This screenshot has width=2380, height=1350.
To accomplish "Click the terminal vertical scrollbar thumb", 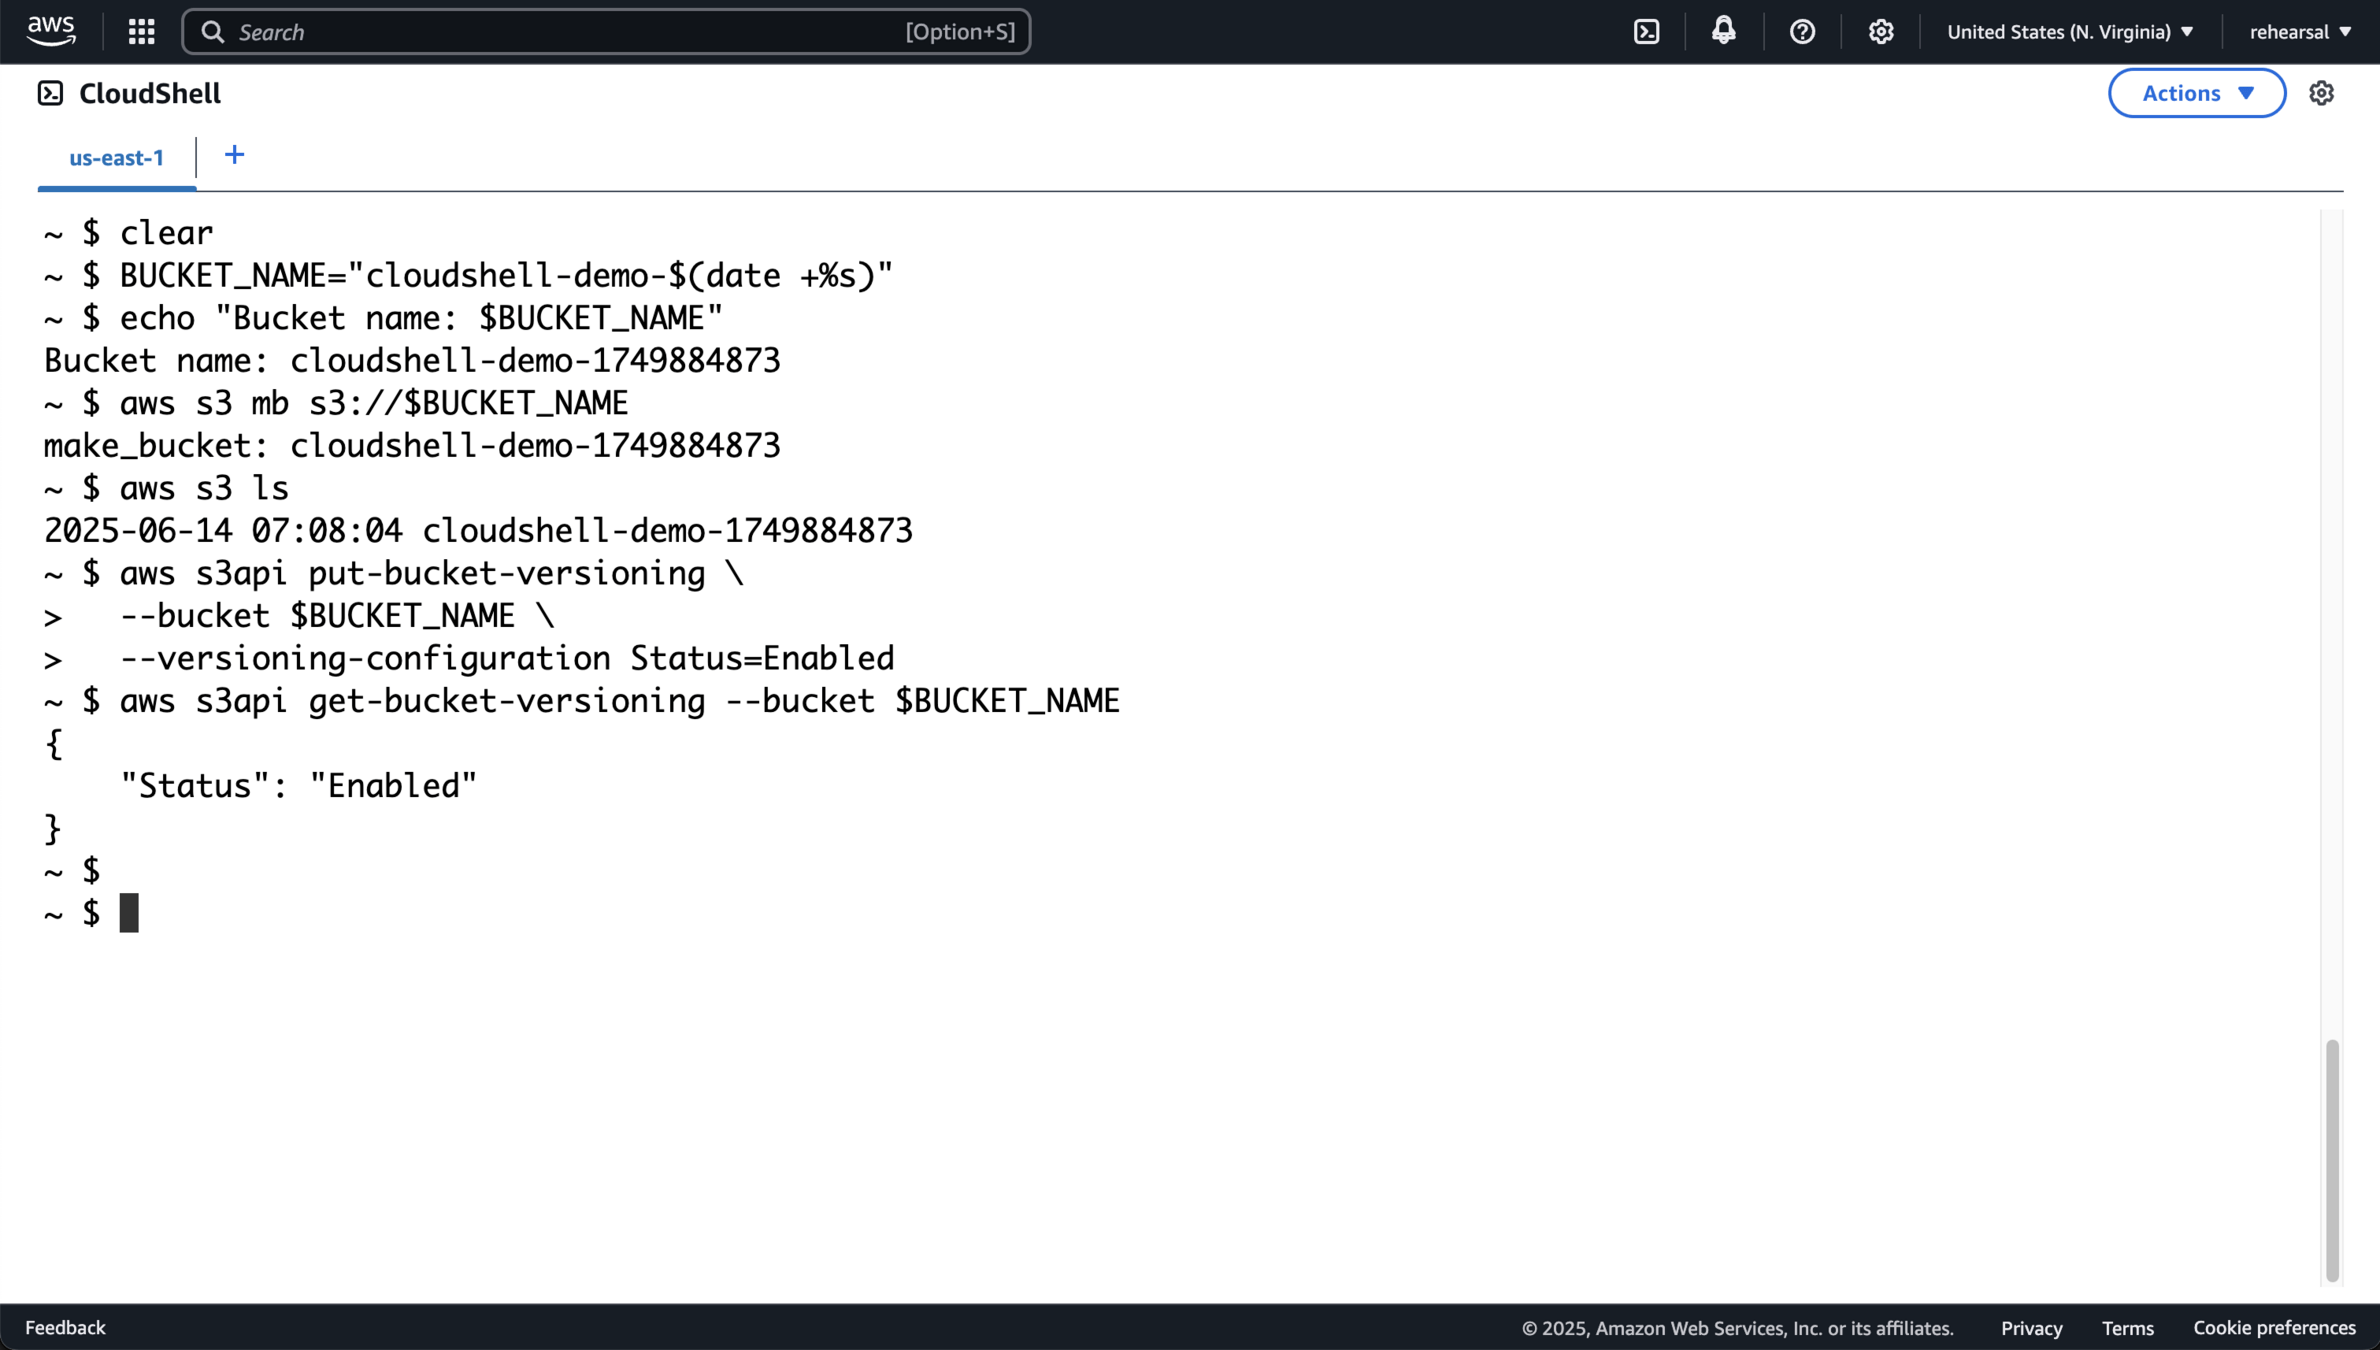I will point(2332,1160).
